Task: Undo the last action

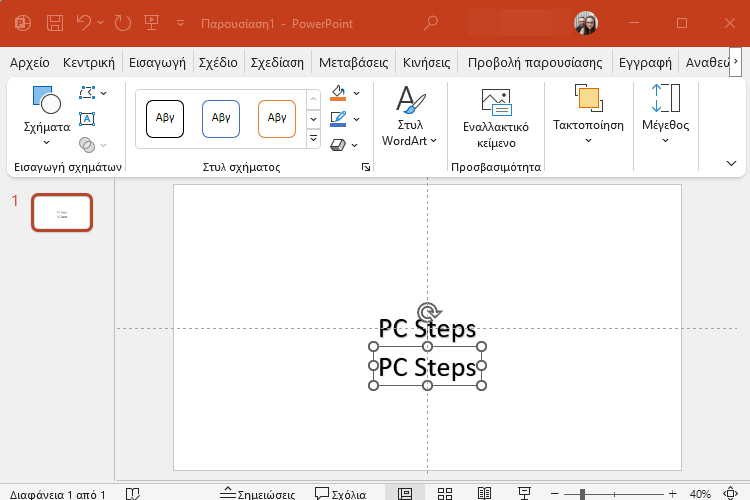Action: [84, 22]
